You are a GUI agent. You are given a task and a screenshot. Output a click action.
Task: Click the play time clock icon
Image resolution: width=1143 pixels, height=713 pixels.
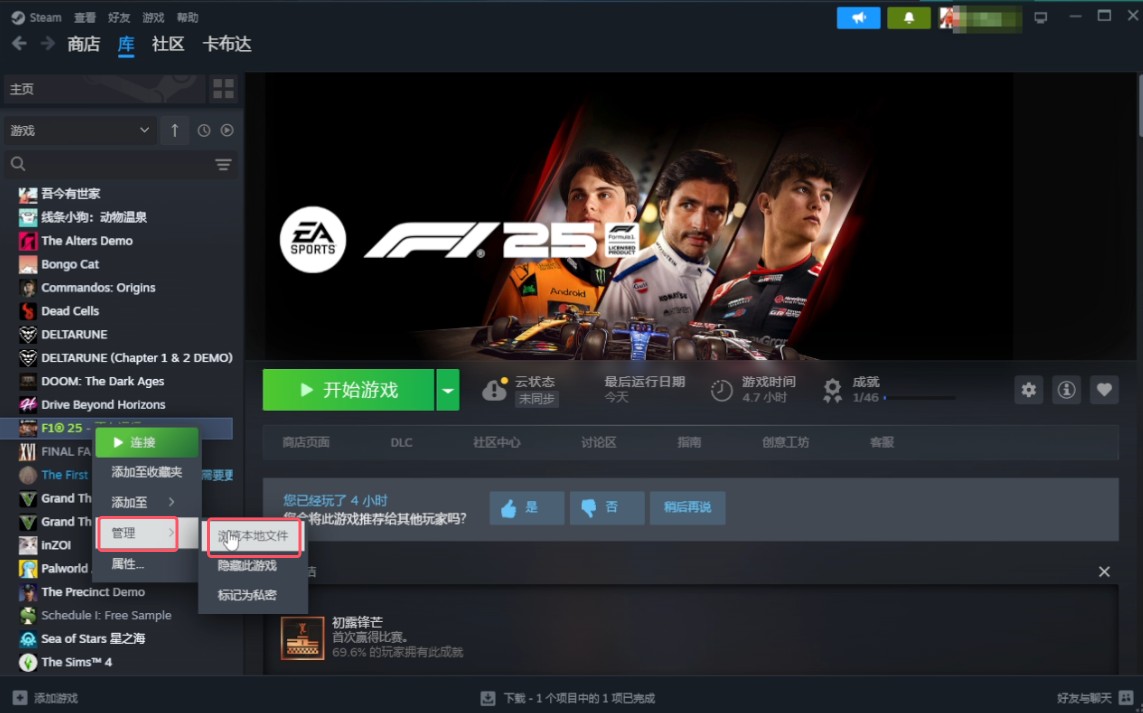721,390
